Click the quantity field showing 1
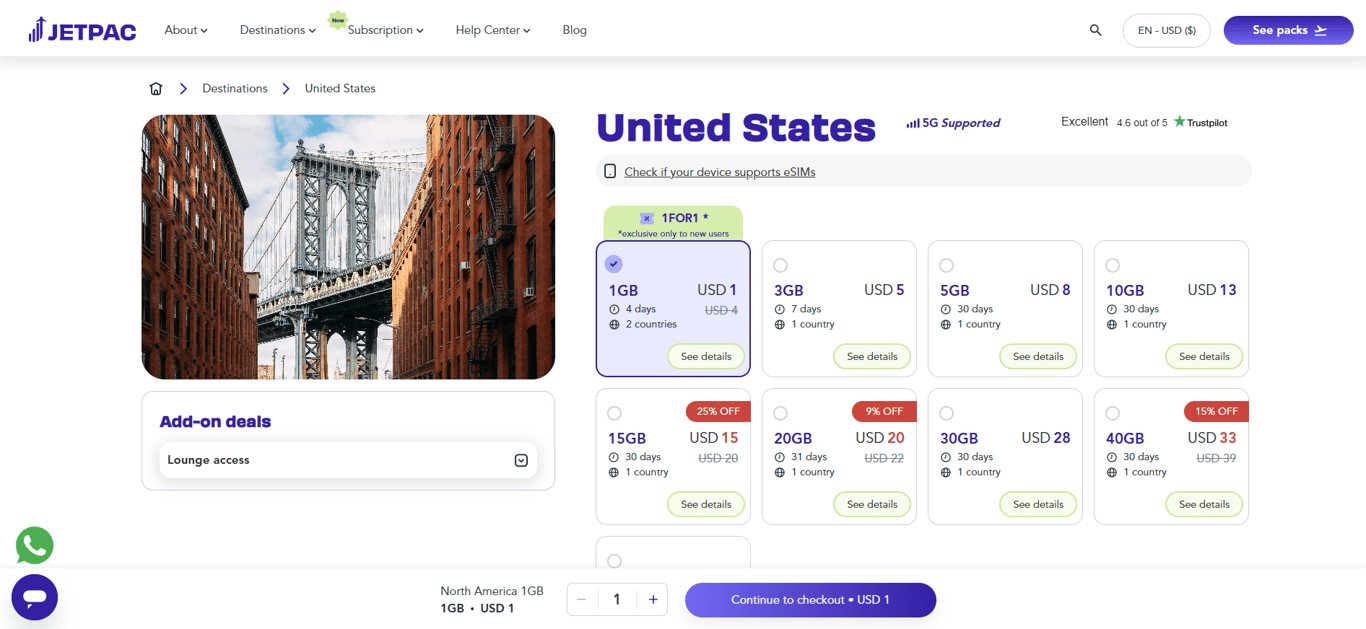1366x629 pixels. click(617, 600)
